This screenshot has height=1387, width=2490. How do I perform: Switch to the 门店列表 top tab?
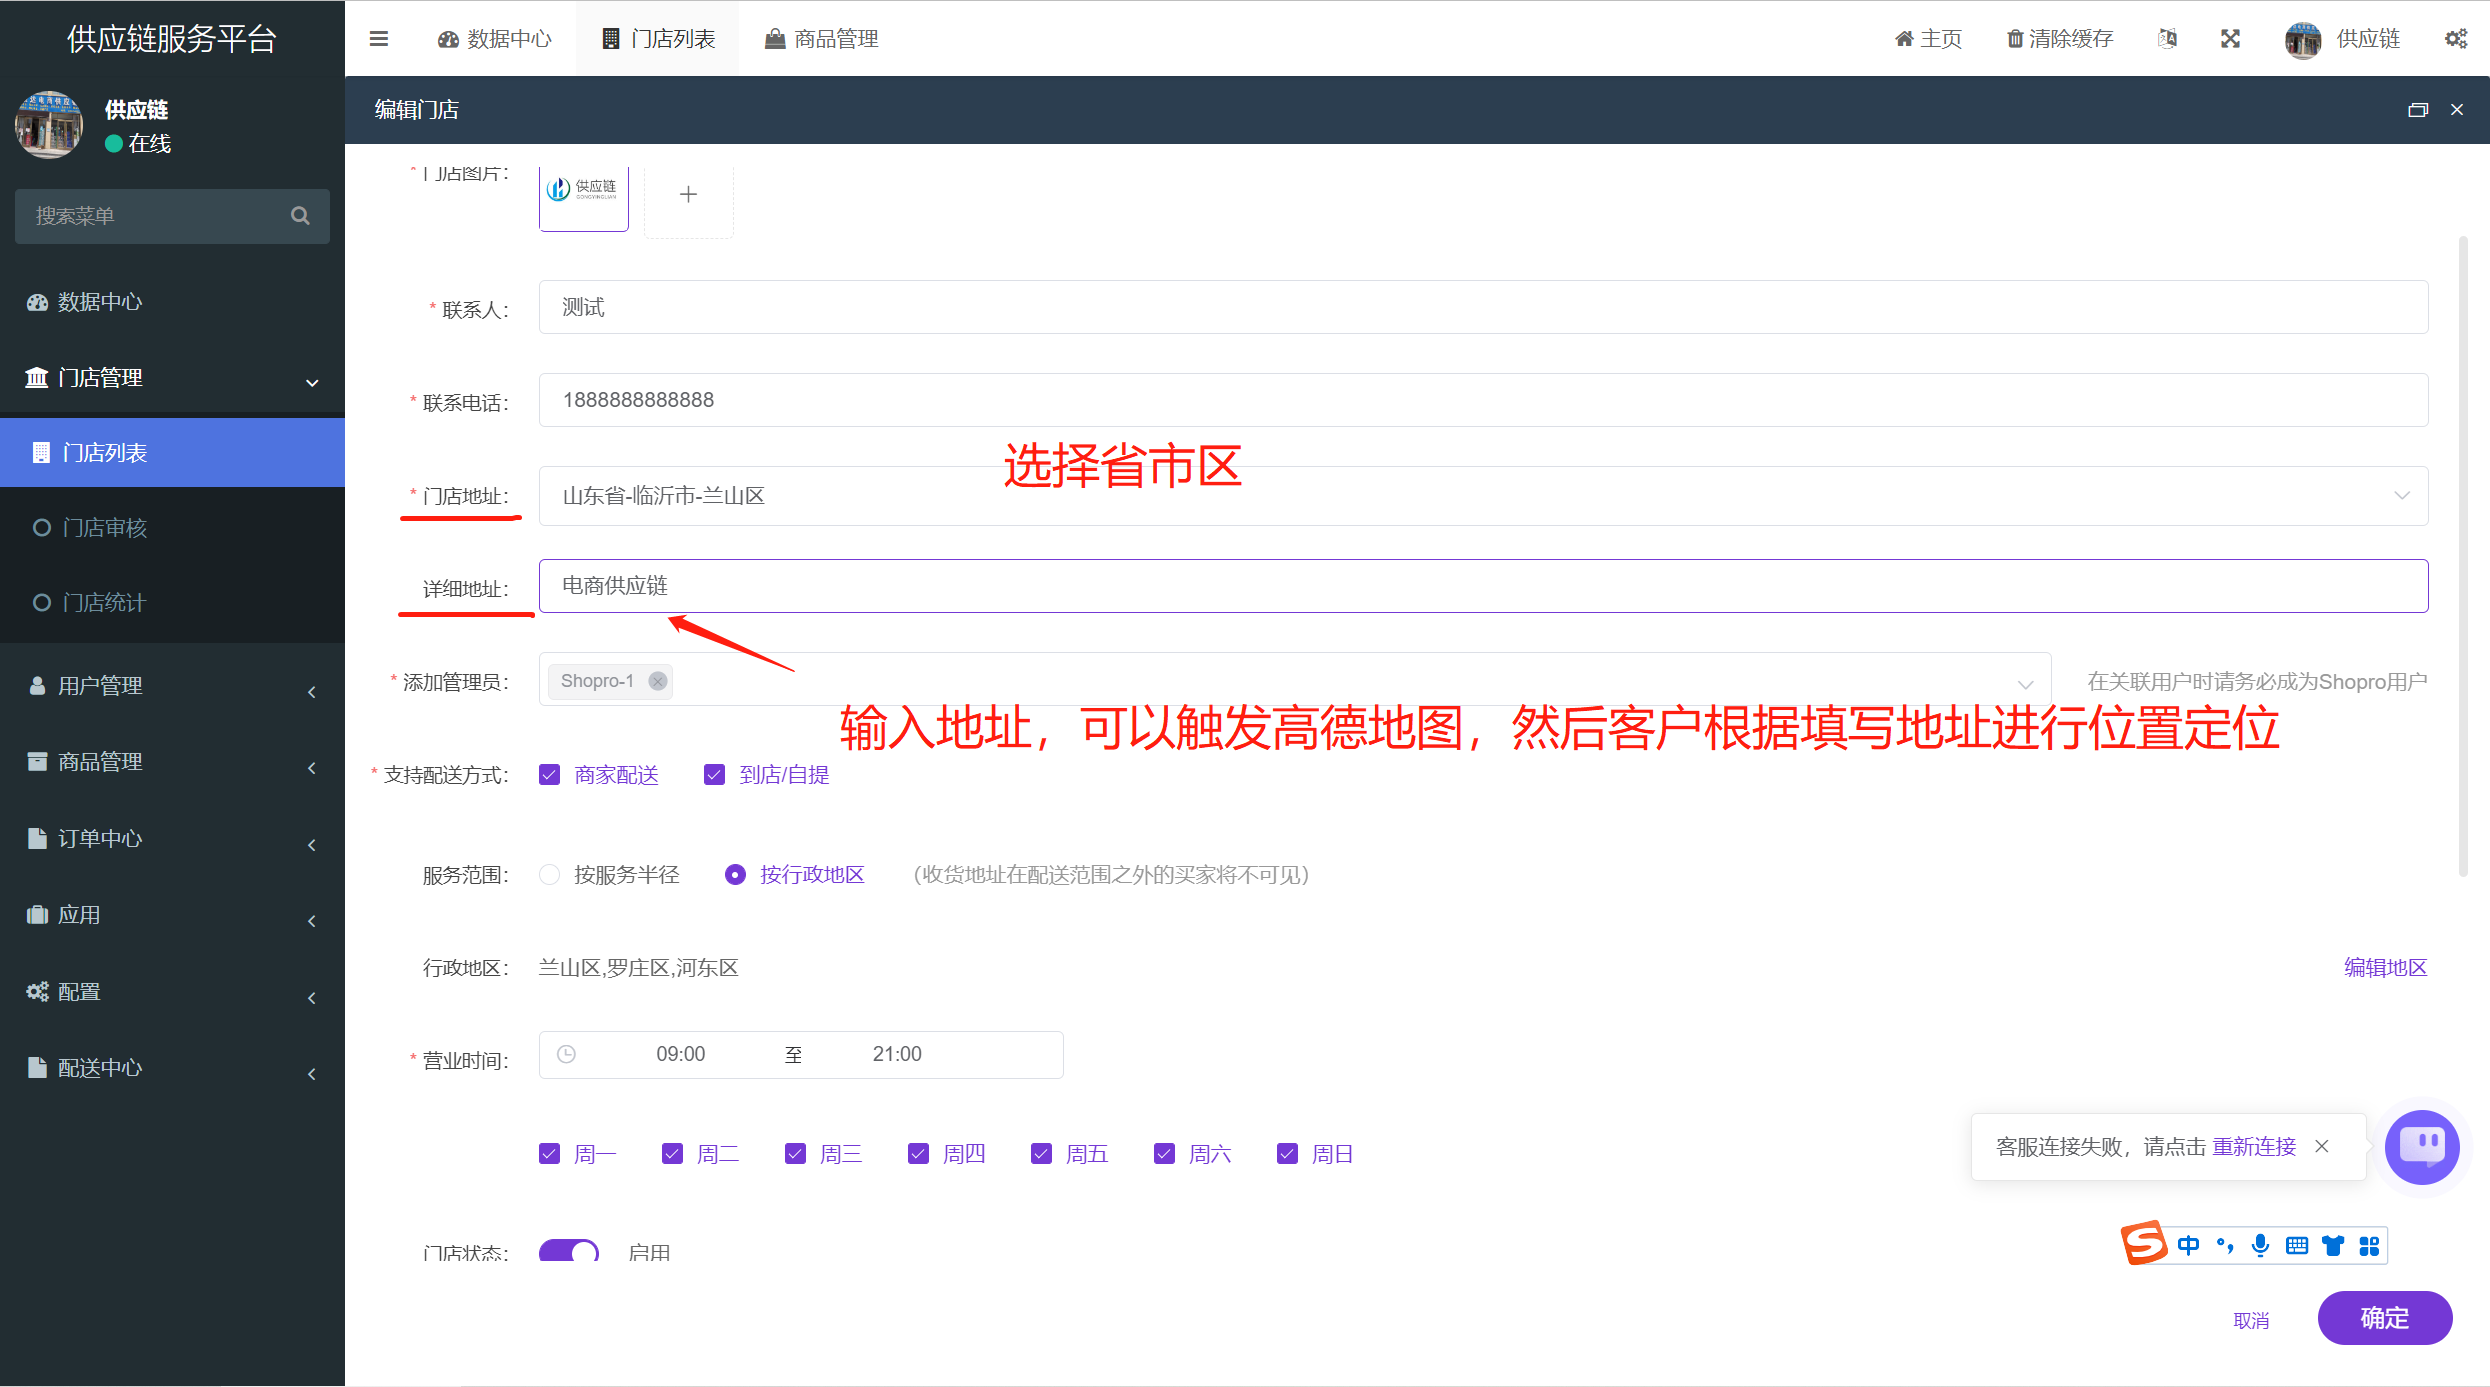pyautogui.click(x=658, y=39)
